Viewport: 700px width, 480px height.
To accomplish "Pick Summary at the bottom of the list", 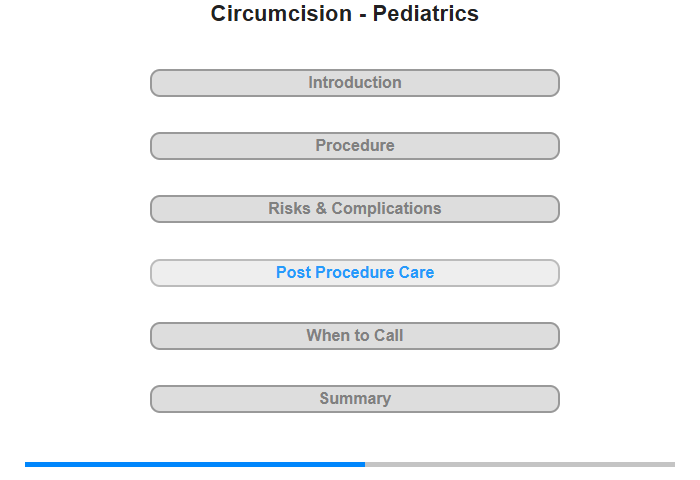I will click(x=355, y=399).
